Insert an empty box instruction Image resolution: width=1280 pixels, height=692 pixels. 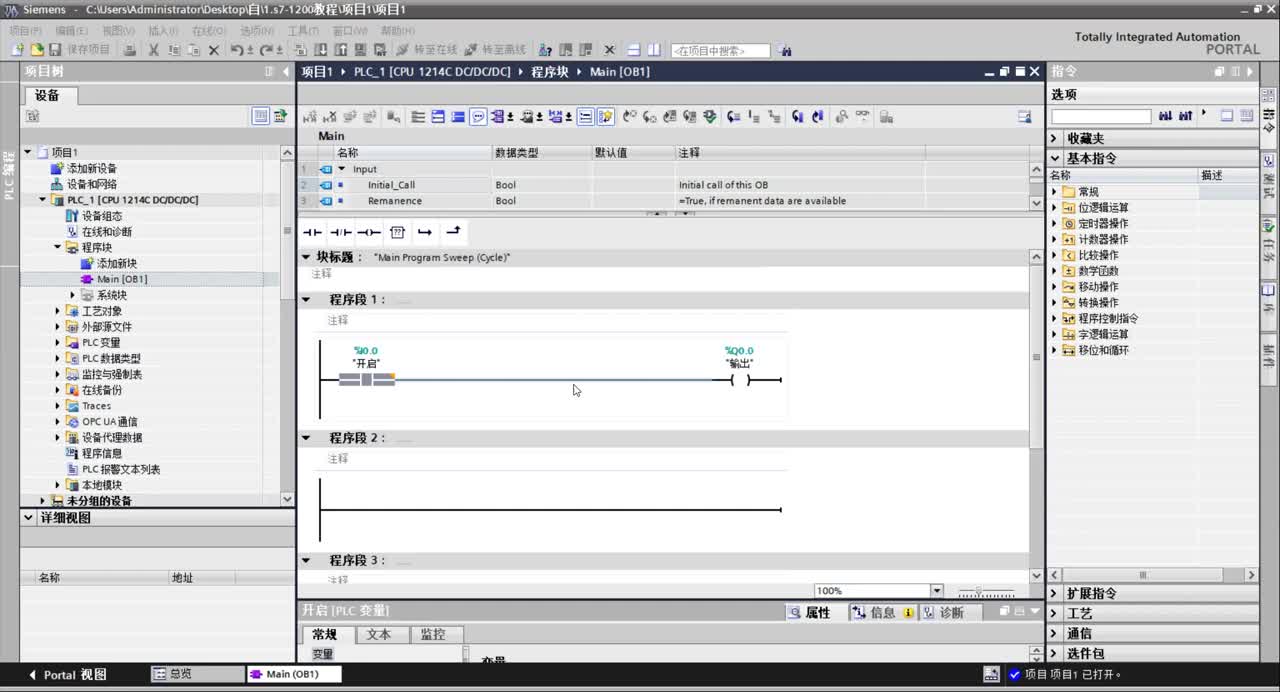tap(397, 232)
